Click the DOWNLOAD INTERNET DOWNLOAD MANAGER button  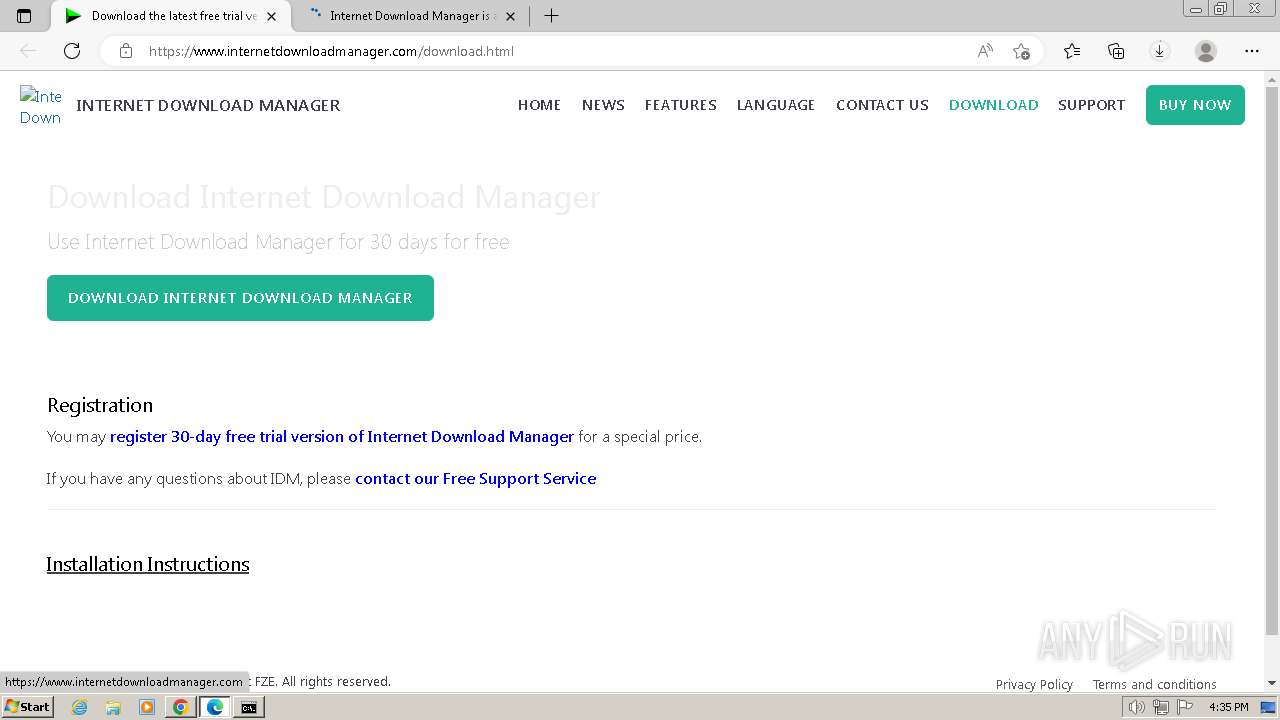(240, 298)
